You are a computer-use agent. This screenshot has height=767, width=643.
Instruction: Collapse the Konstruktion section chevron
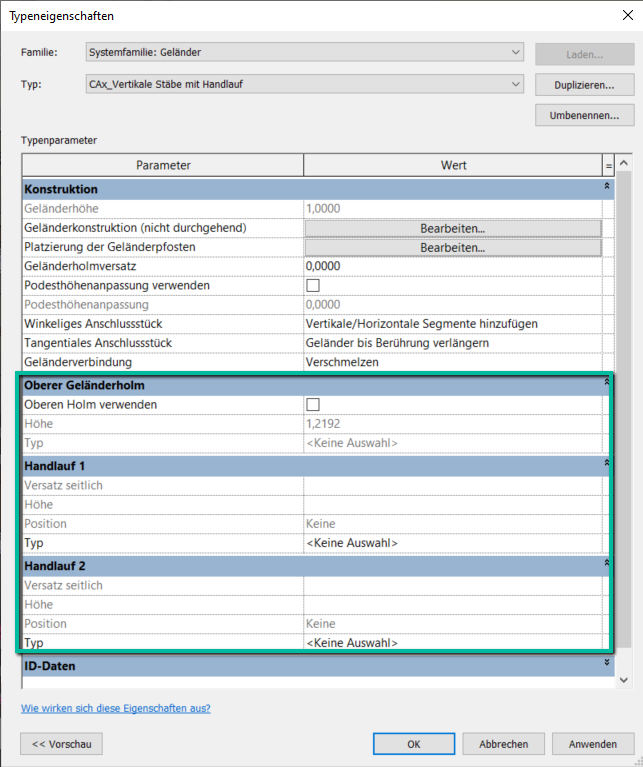[607, 188]
